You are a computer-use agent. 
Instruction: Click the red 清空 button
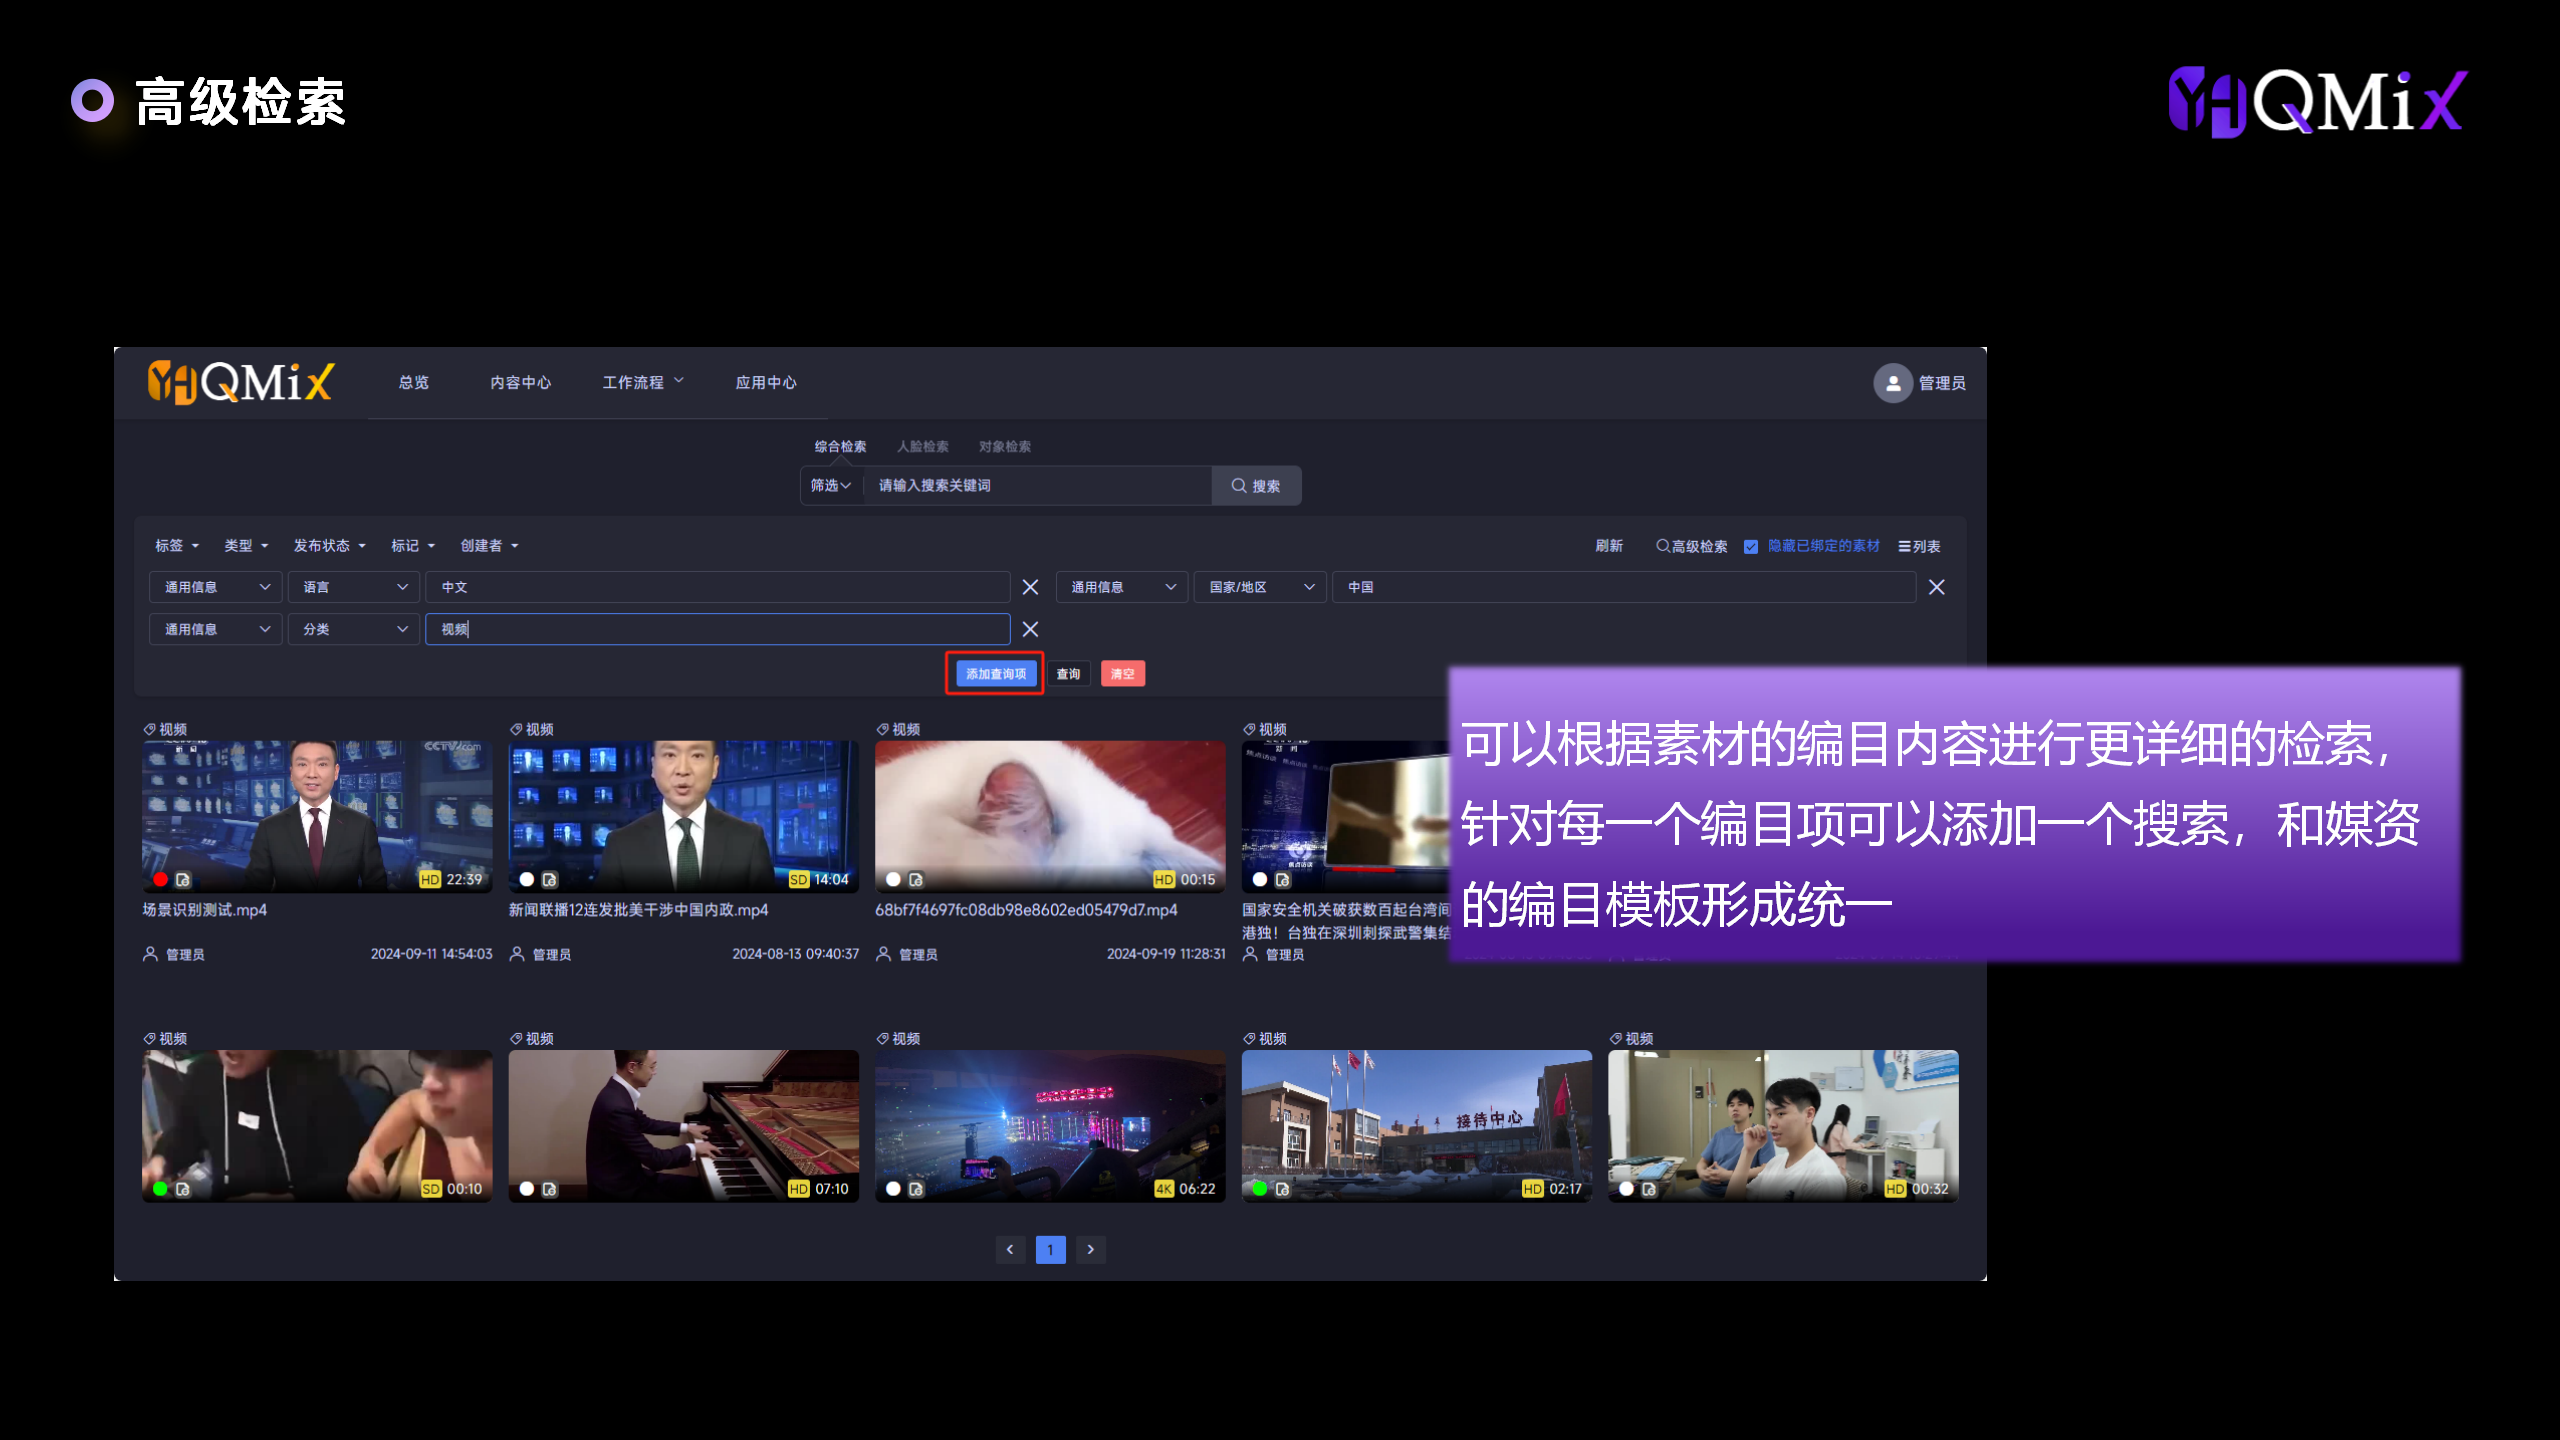tap(1122, 674)
